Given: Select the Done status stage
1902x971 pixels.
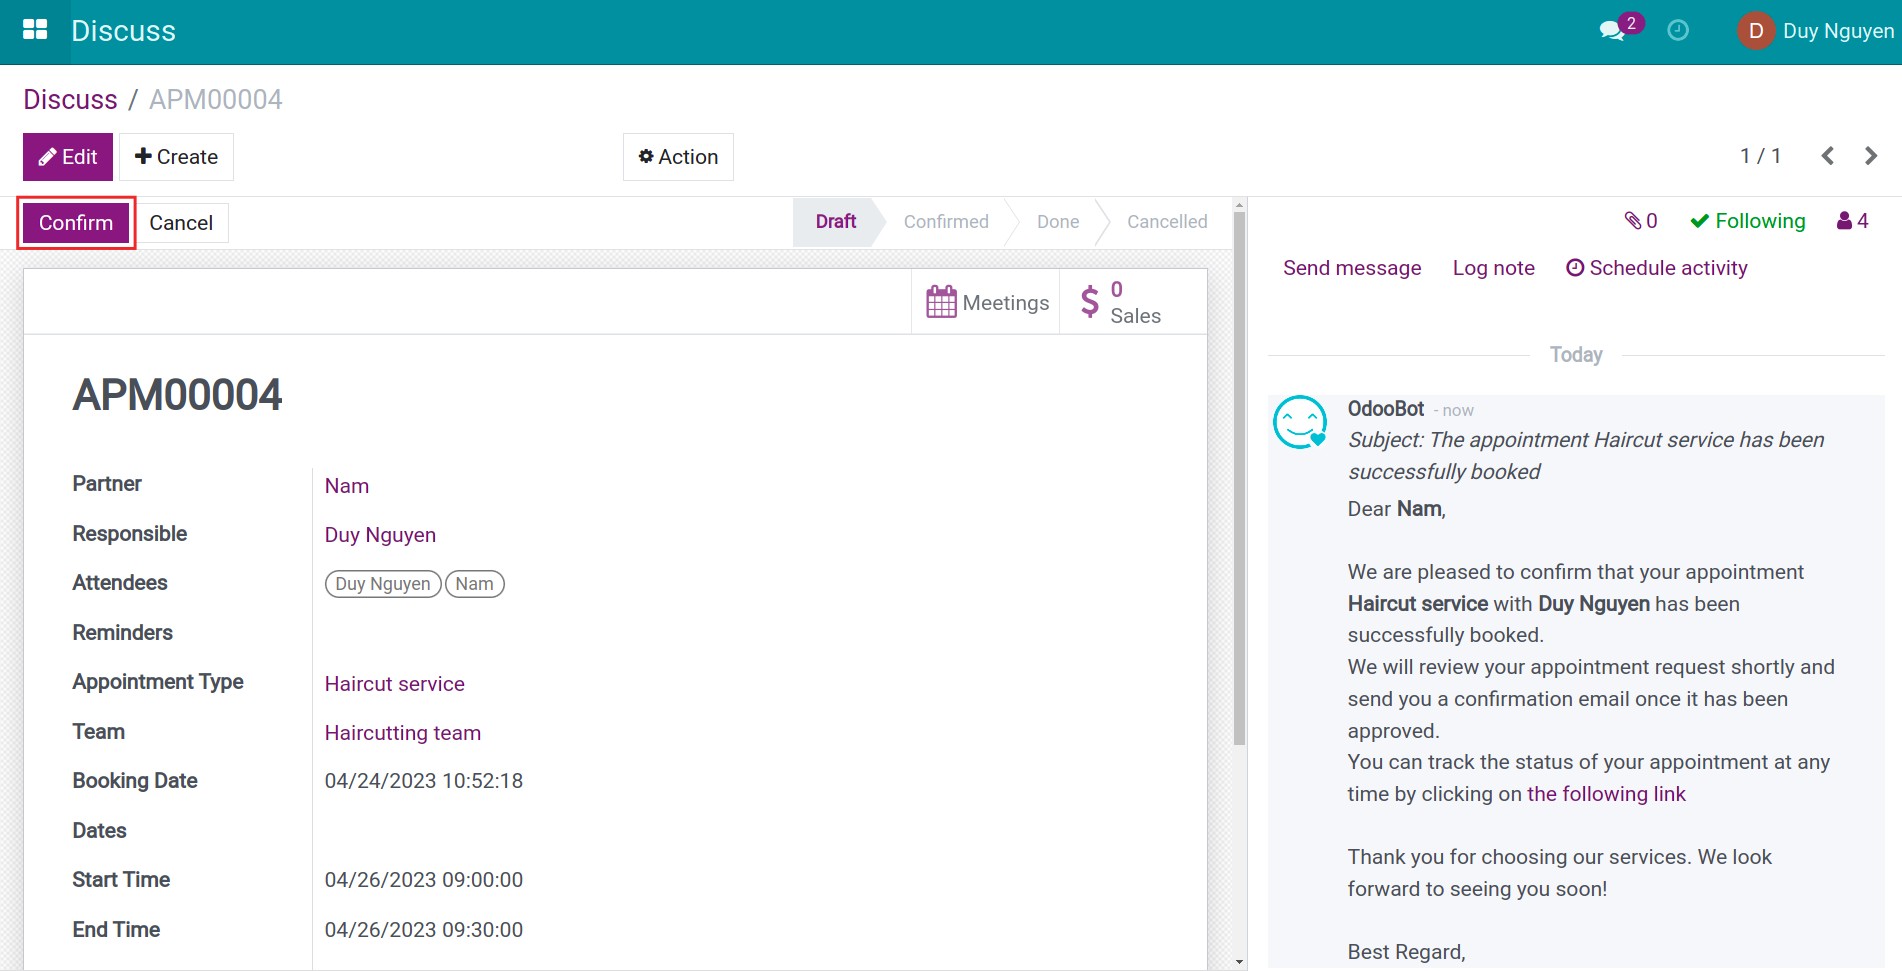Looking at the screenshot, I should 1057,222.
